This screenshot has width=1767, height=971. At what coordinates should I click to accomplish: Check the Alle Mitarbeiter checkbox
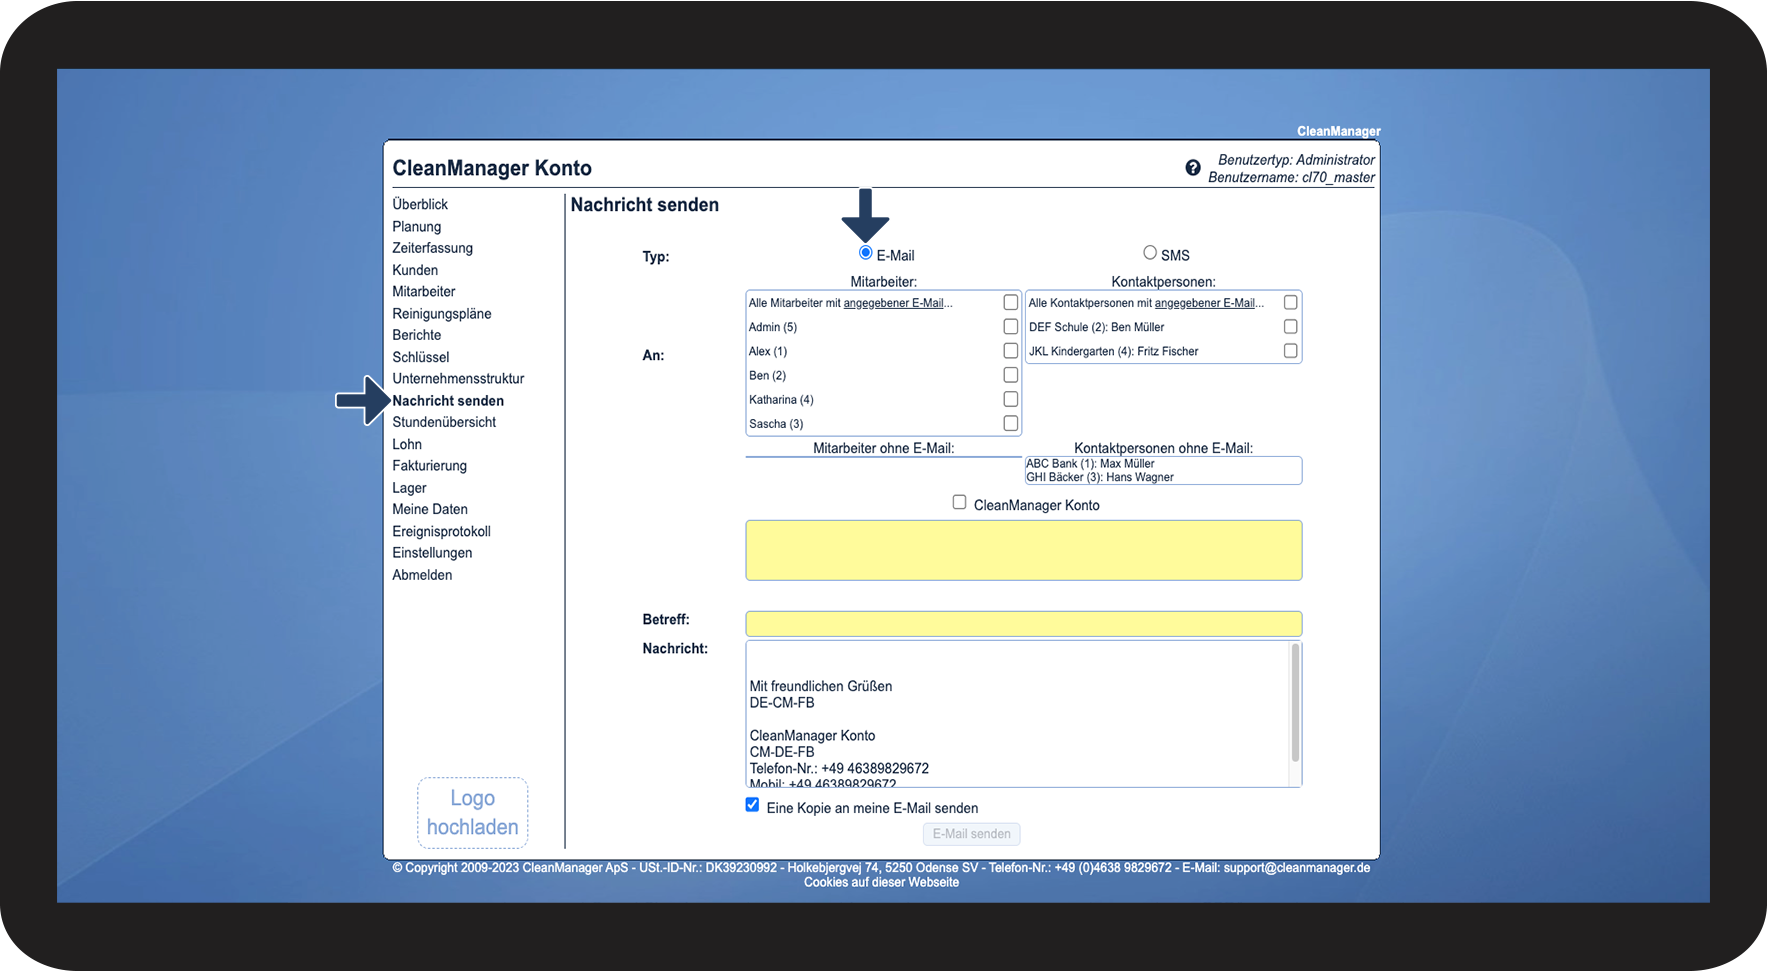point(1010,302)
